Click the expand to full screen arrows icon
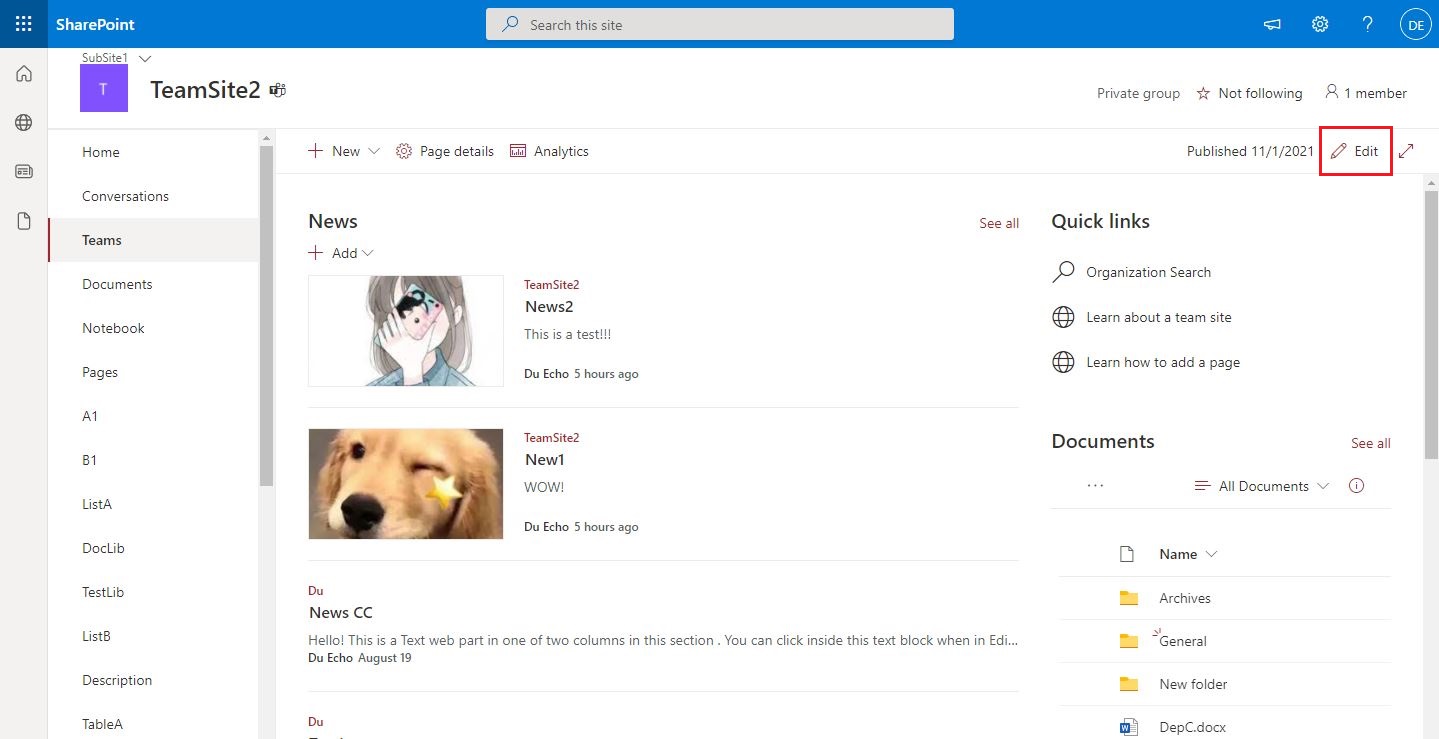Viewport: 1439px width, 739px height. (x=1406, y=151)
